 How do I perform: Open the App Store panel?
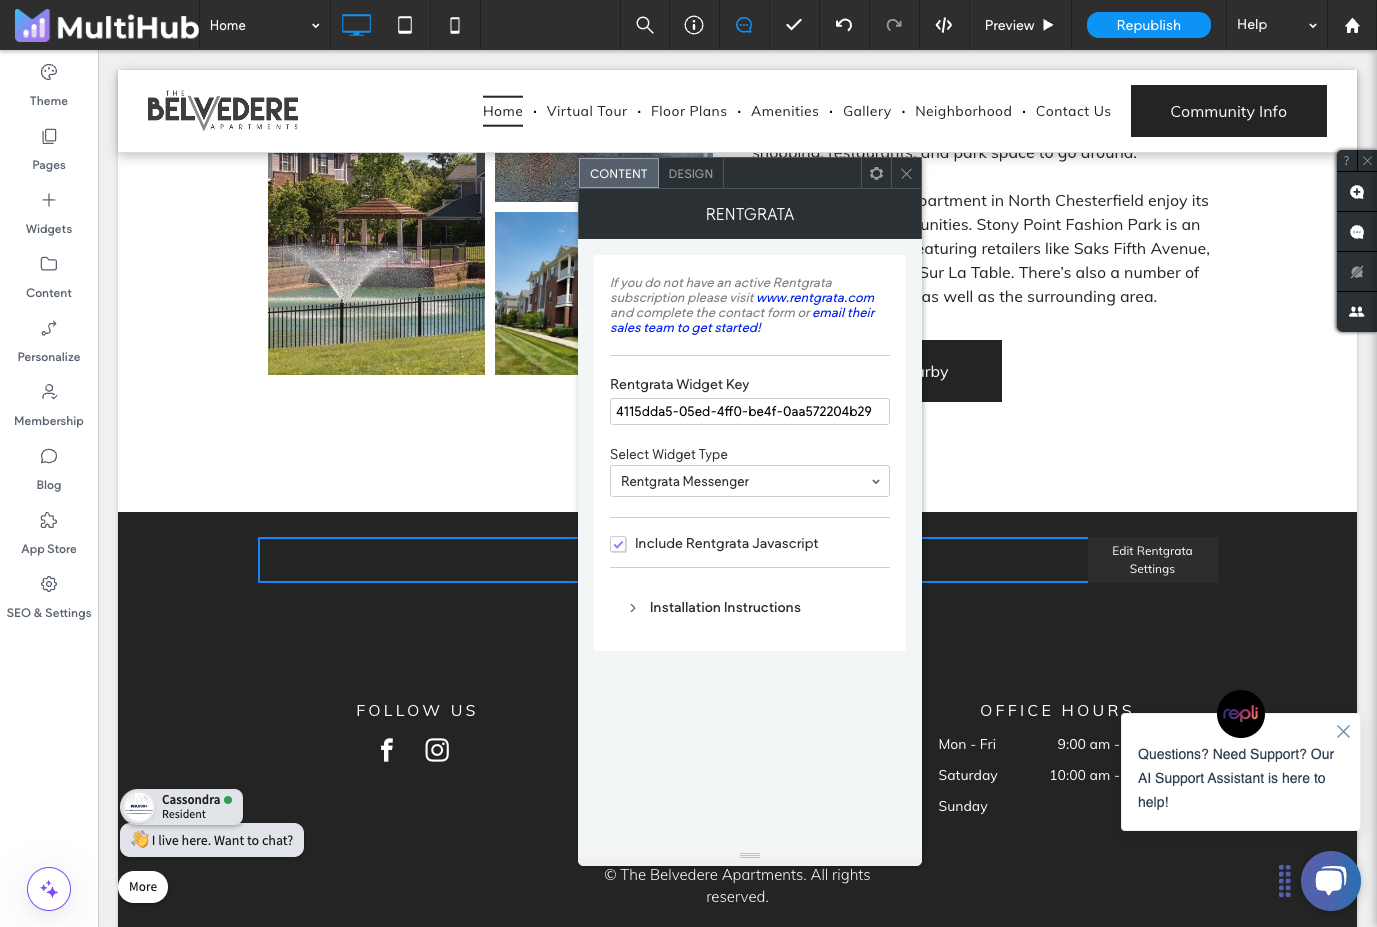pos(49,533)
